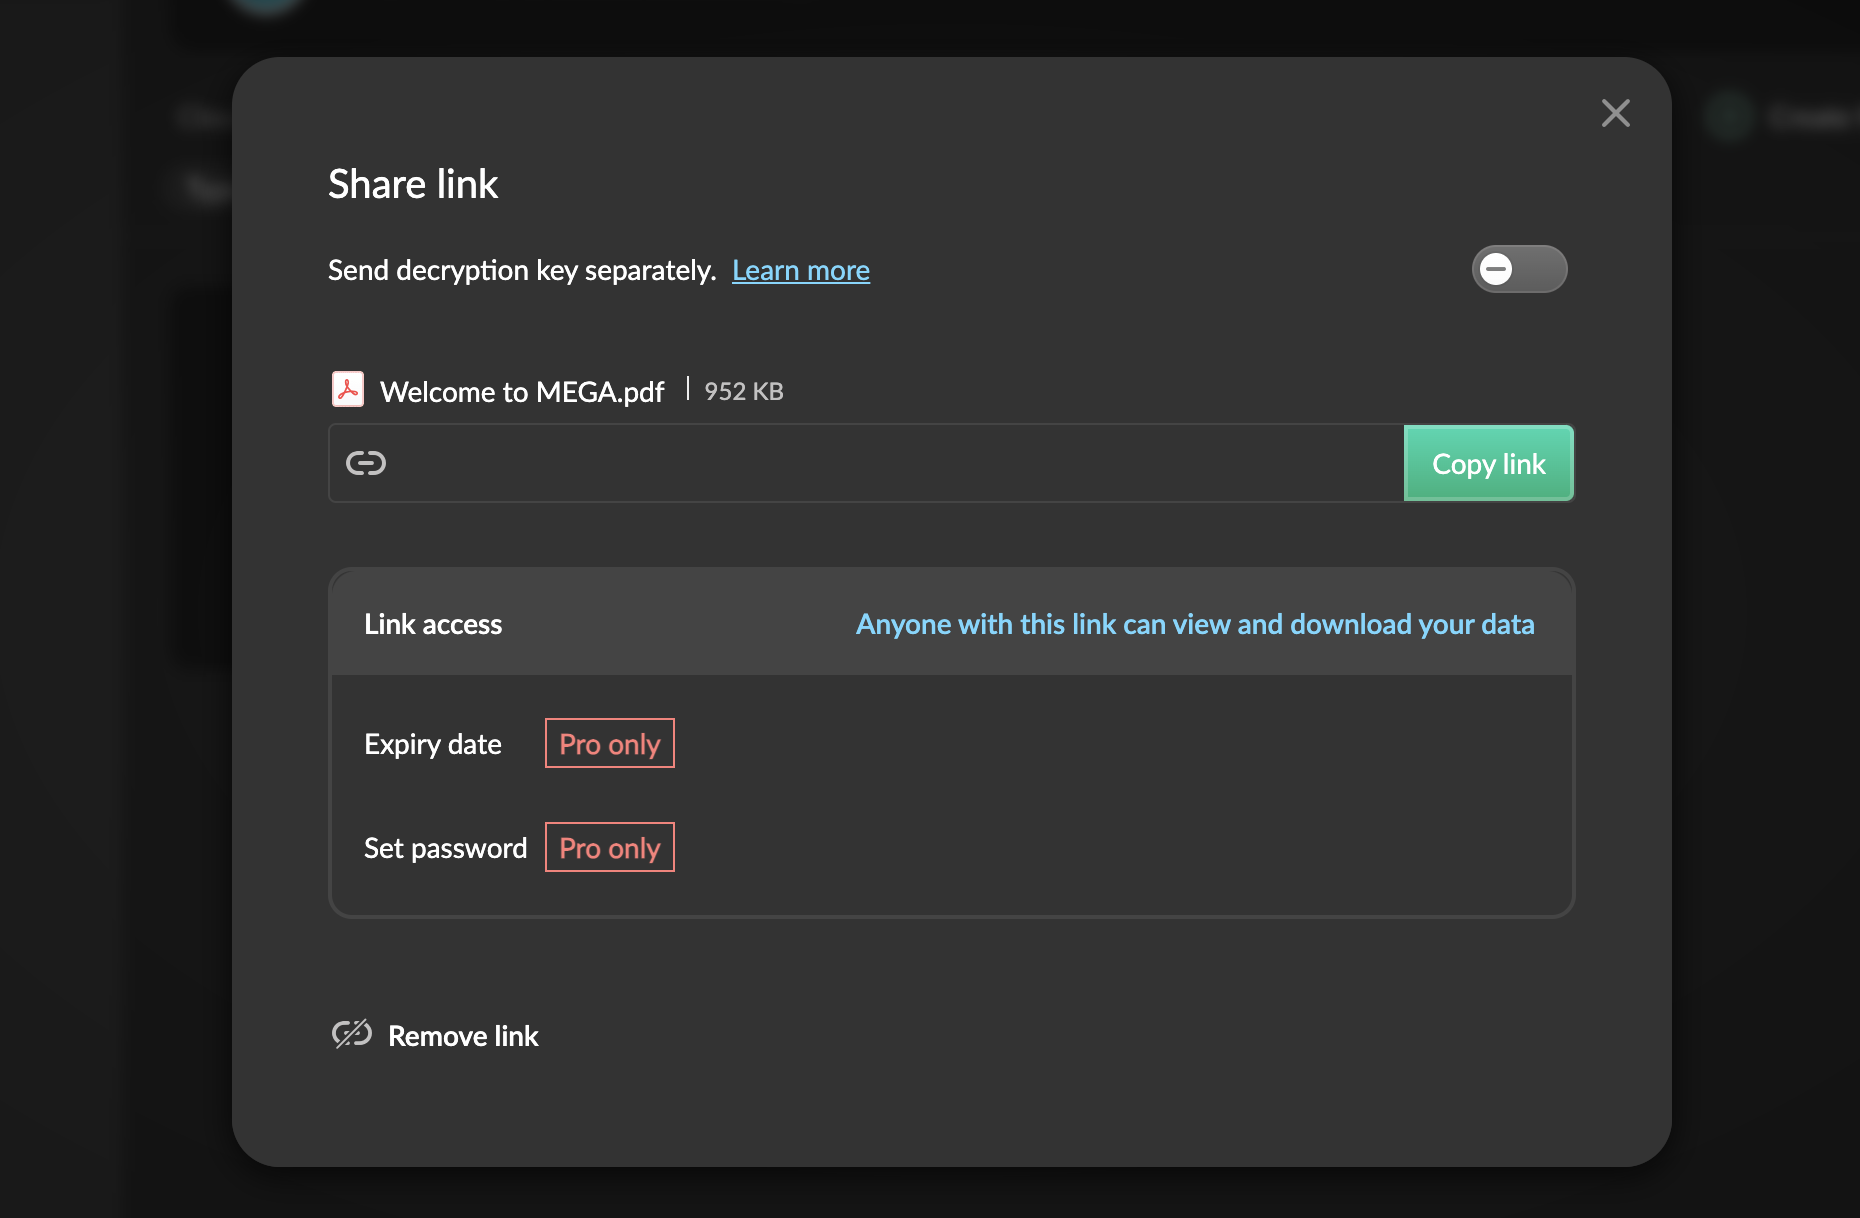Enable sending the decryption key separately

pos(1519,269)
